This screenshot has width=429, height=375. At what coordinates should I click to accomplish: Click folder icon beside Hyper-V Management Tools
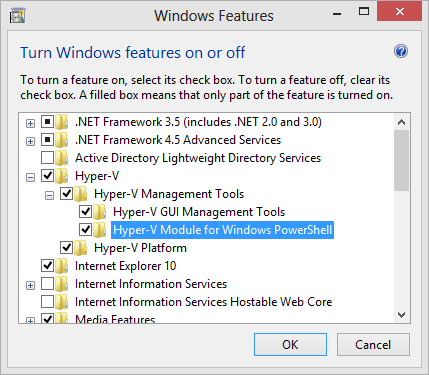click(81, 194)
